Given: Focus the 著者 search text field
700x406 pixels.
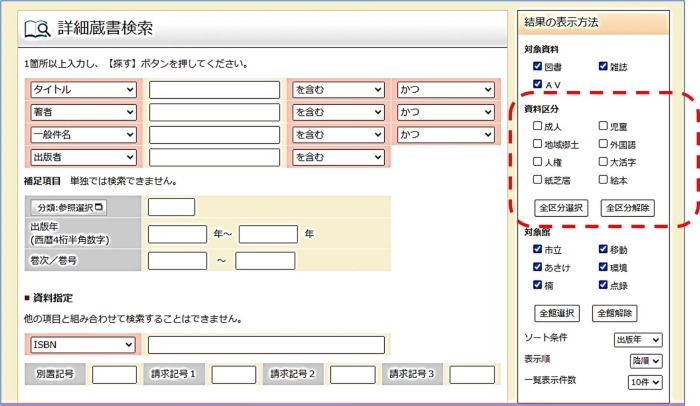Looking at the screenshot, I should 214,112.
